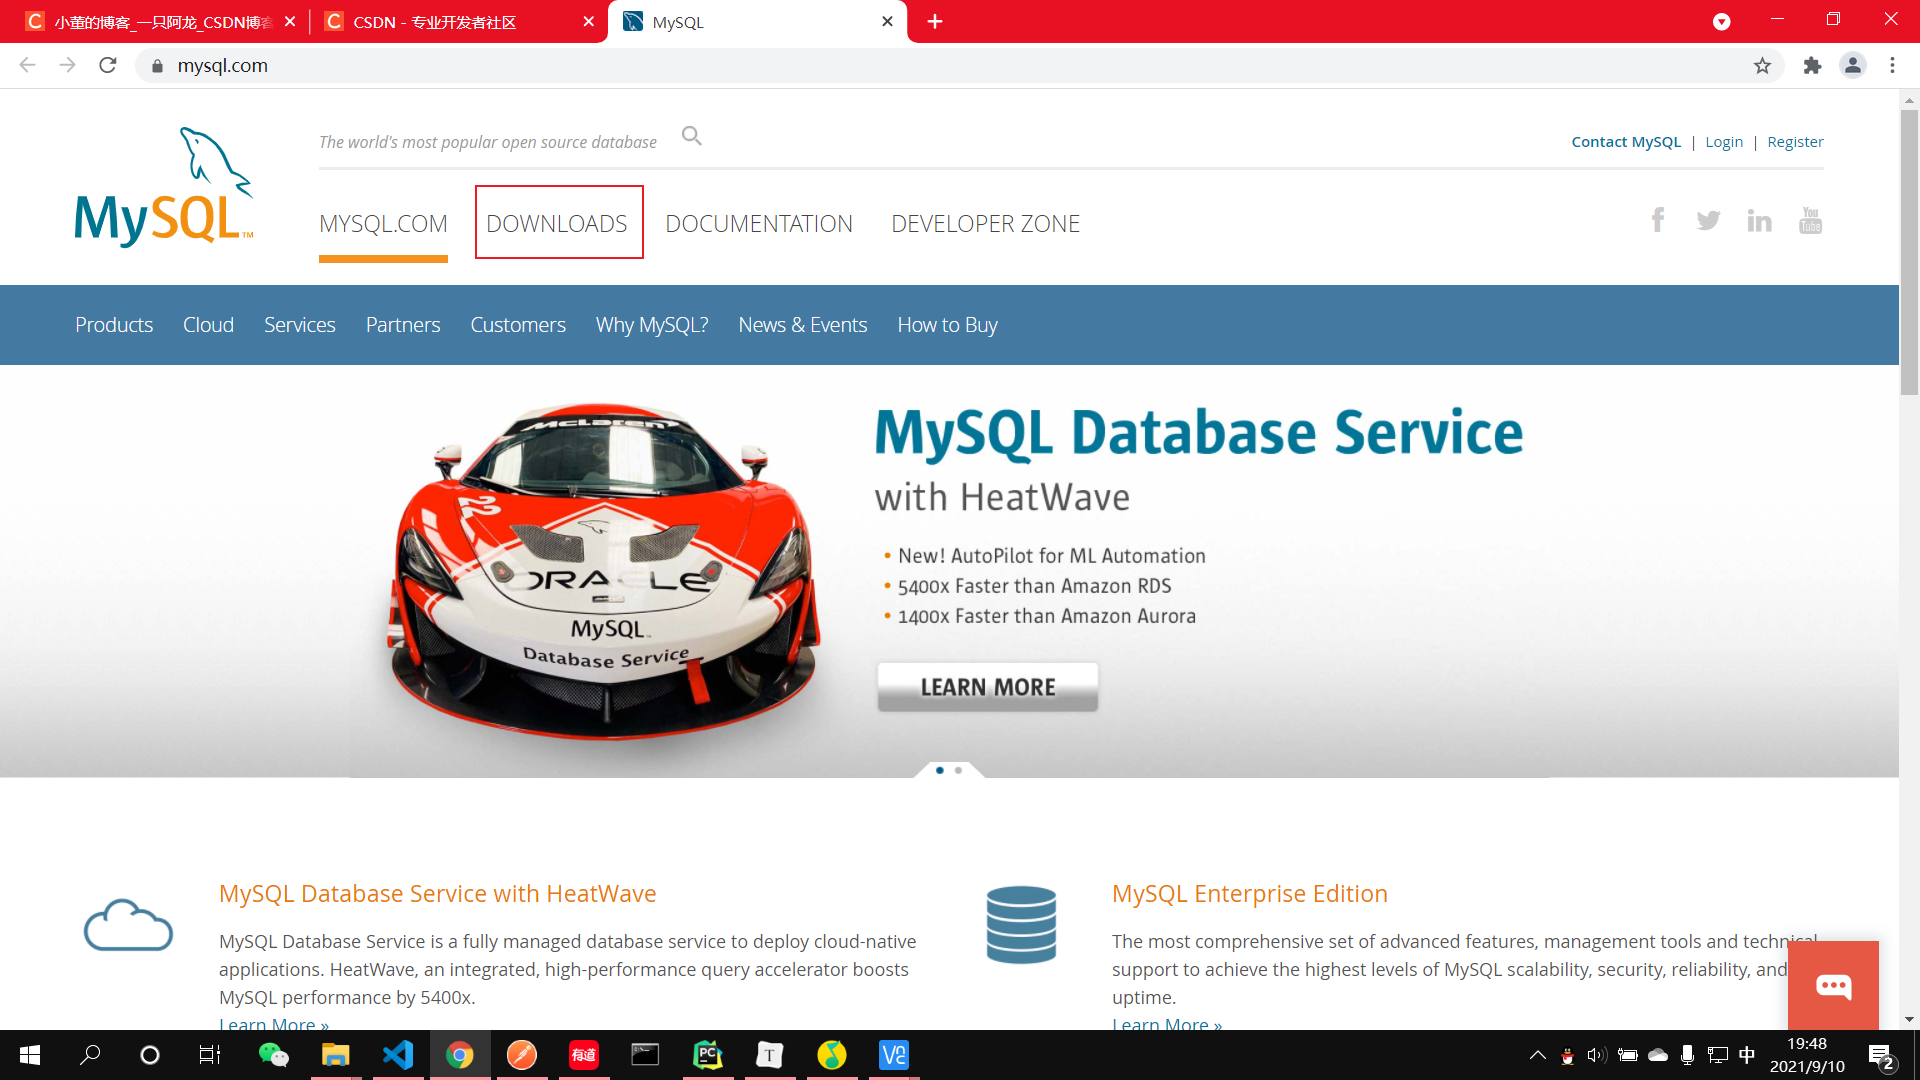
Task: Click the Login link
Action: 1724,142
